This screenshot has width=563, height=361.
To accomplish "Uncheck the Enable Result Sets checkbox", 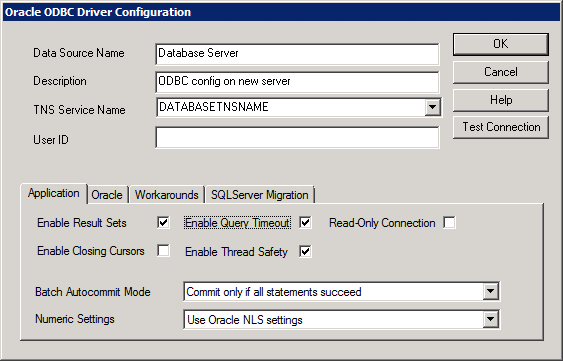I will tap(163, 223).
